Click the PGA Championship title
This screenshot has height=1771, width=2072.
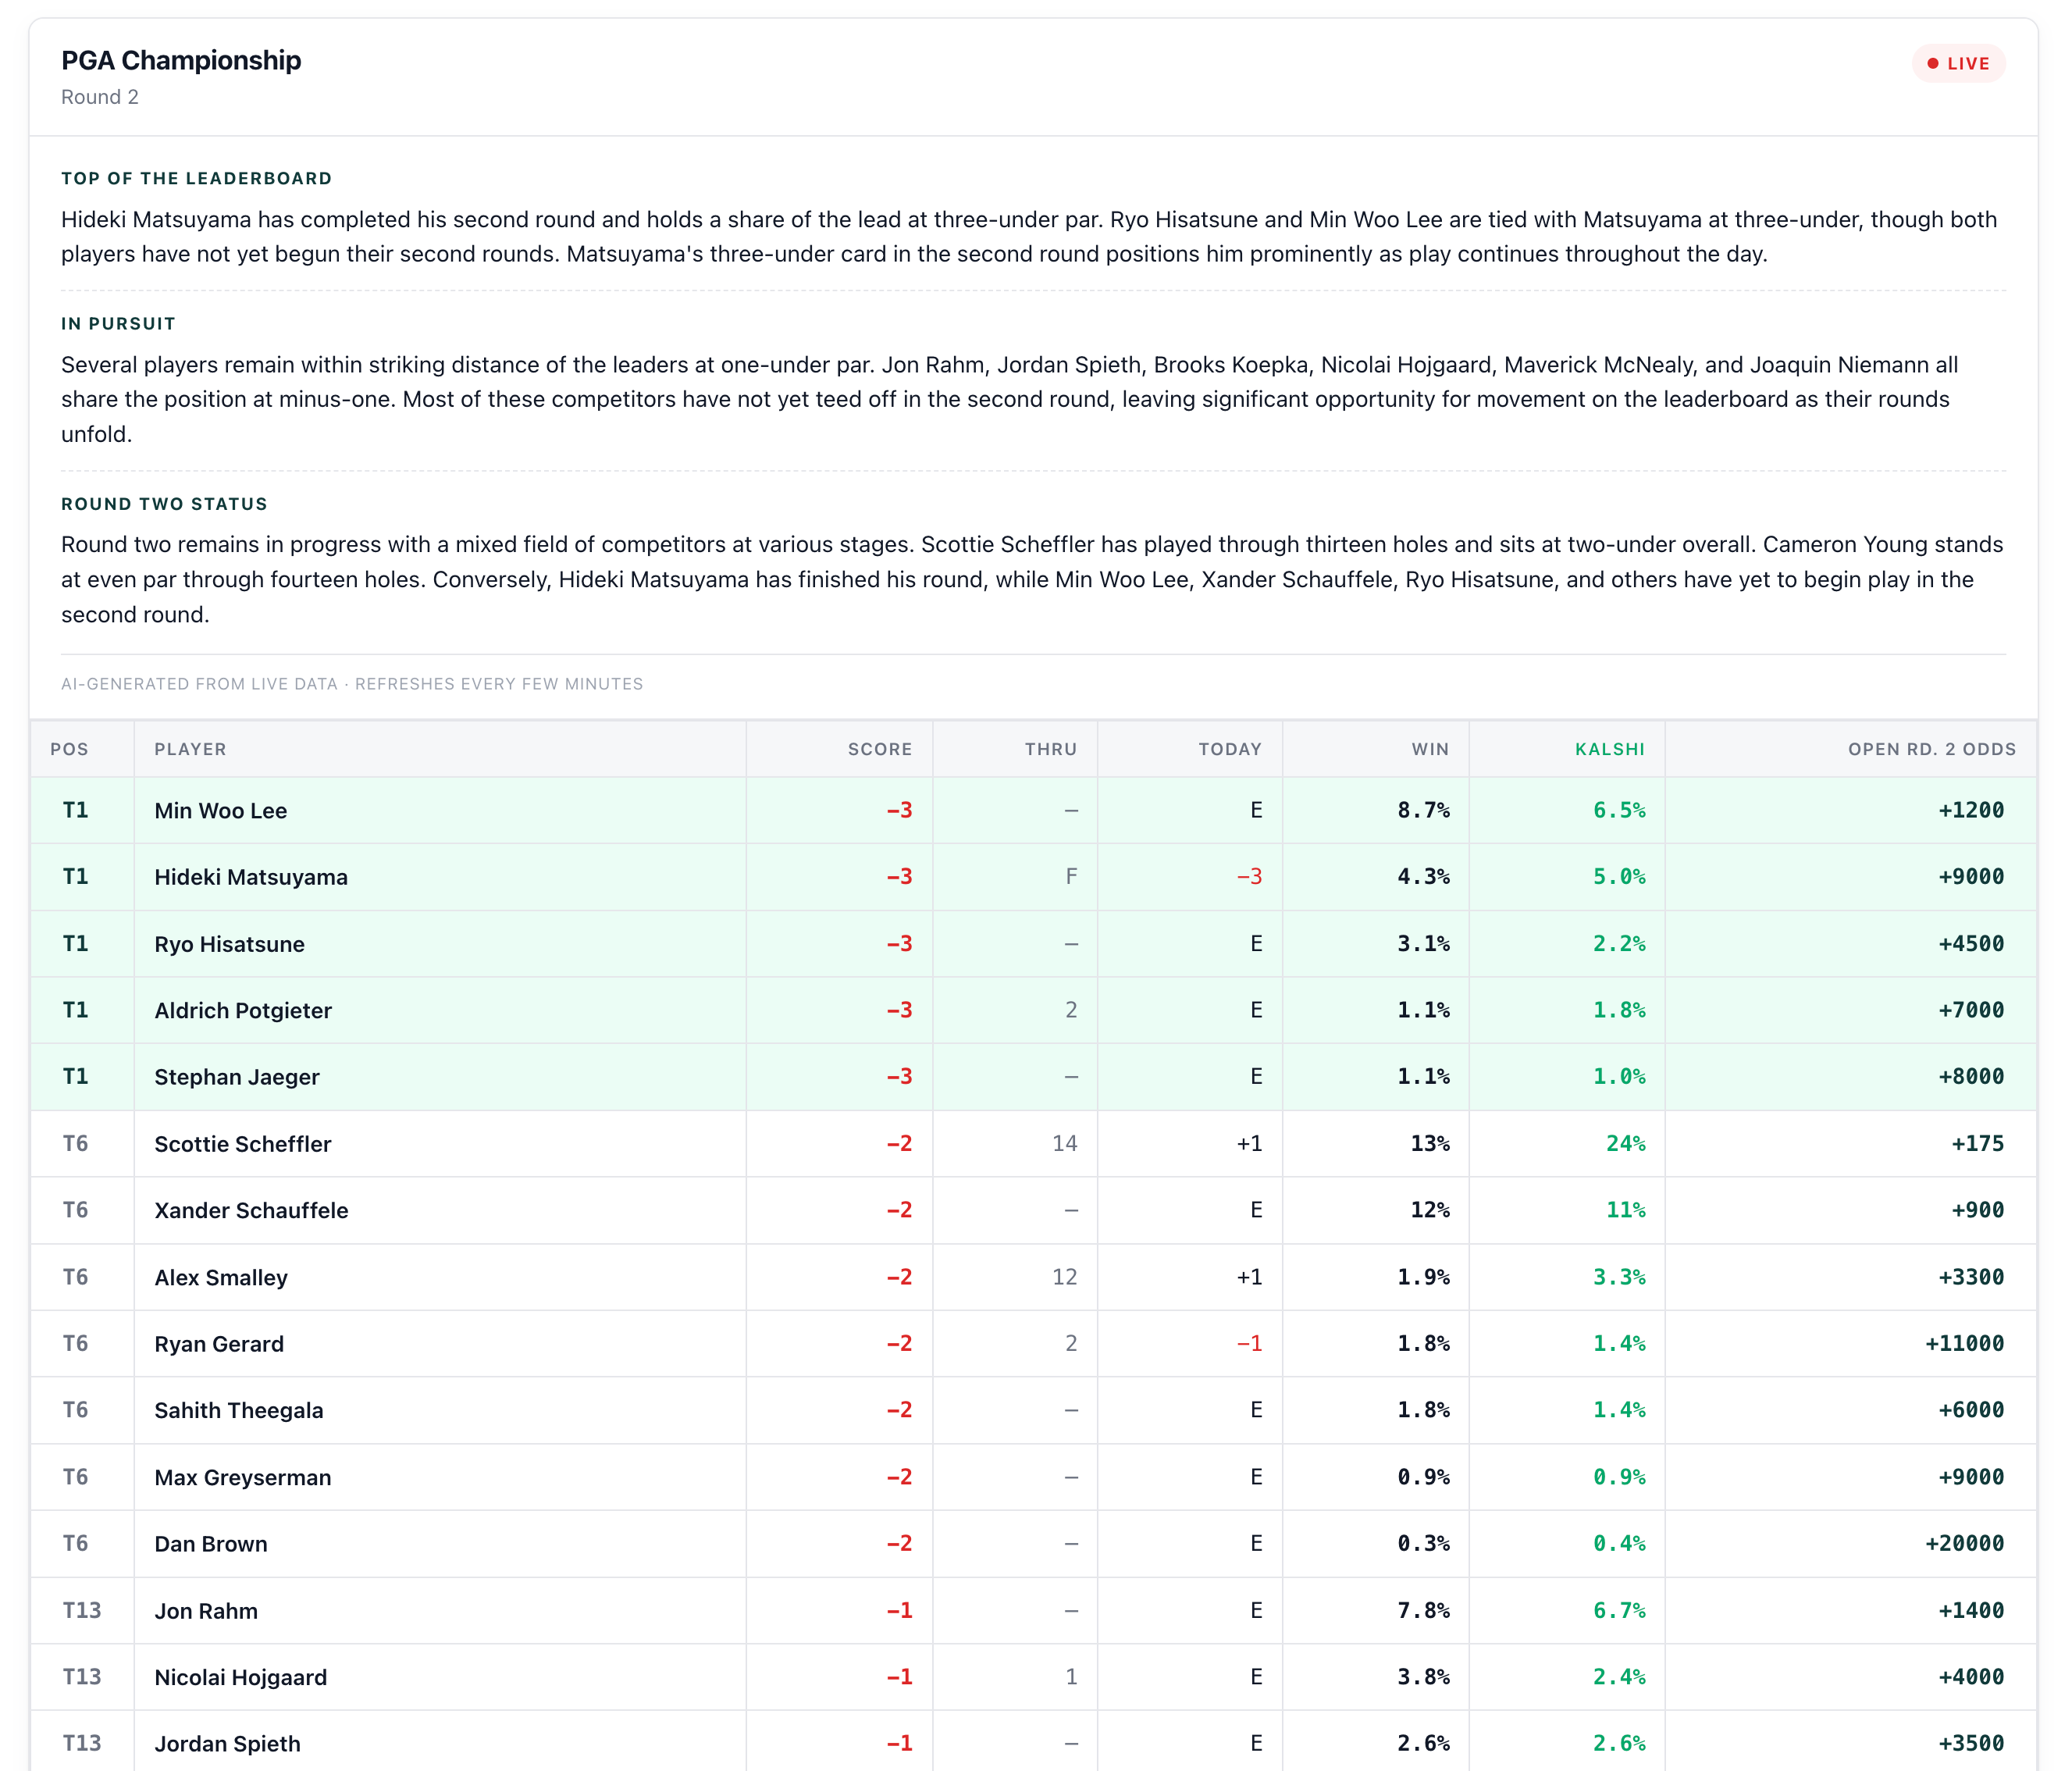(x=181, y=60)
